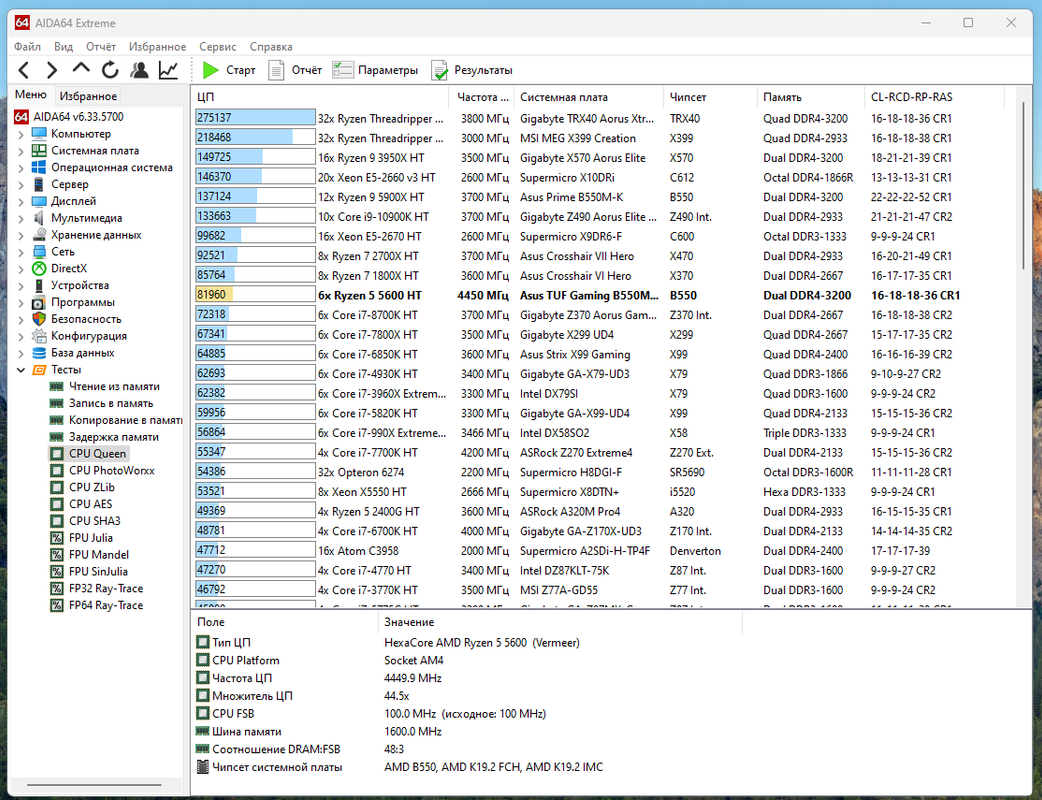Image resolution: width=1042 pixels, height=800 pixels.
Task: Collapse the Тесты tree node
Action: (21, 369)
